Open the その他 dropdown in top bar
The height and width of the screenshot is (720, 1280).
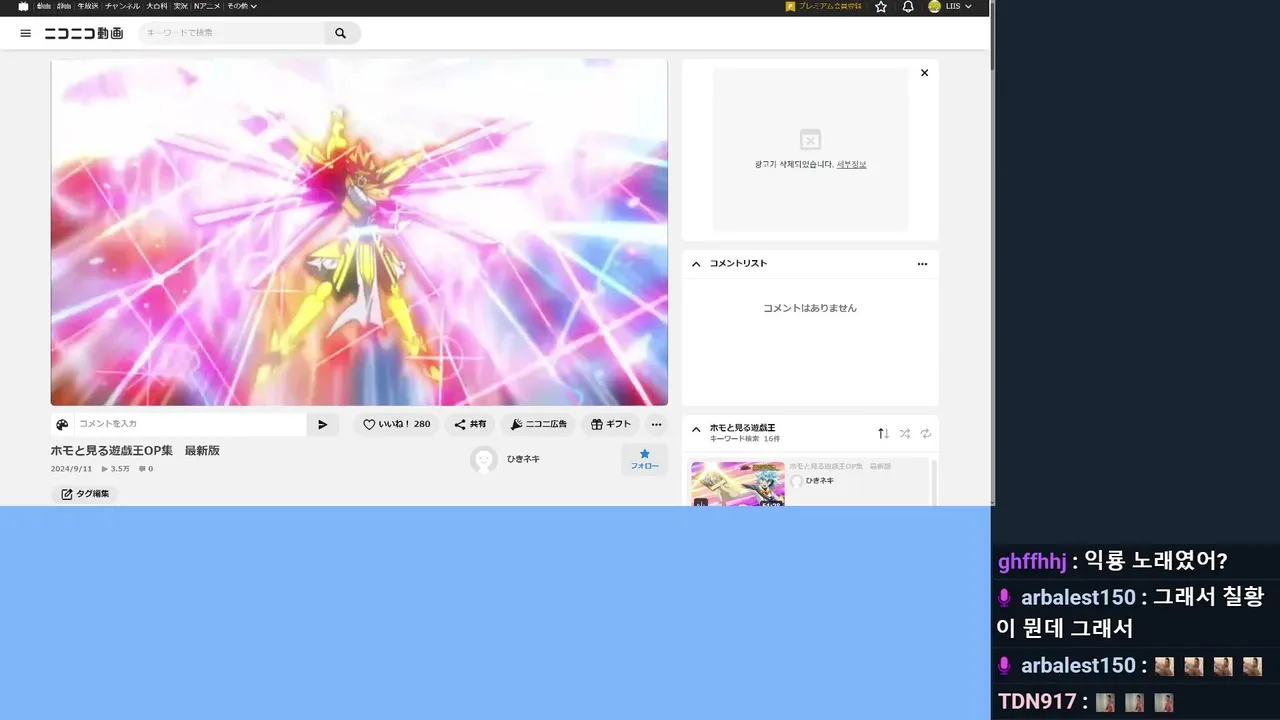(241, 6)
